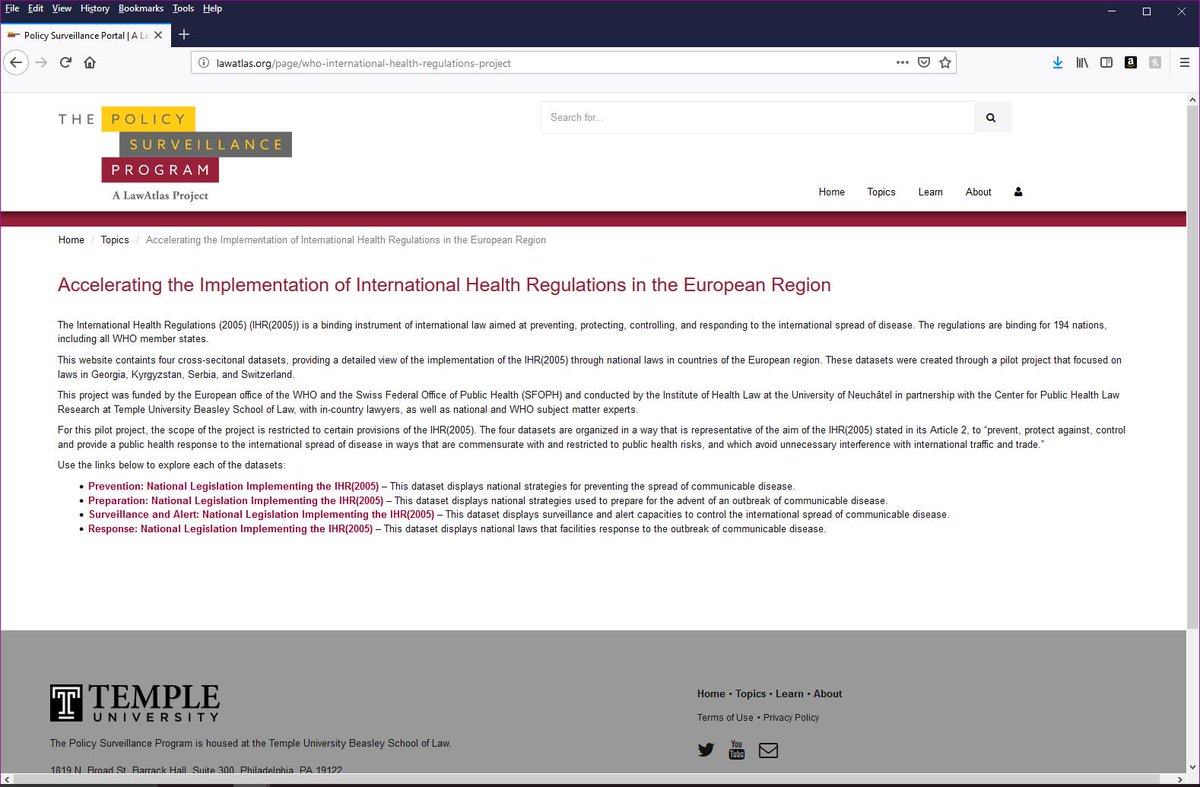Open Preparation: National Legislation dataset link
This screenshot has width=1200, height=787.
235,500
